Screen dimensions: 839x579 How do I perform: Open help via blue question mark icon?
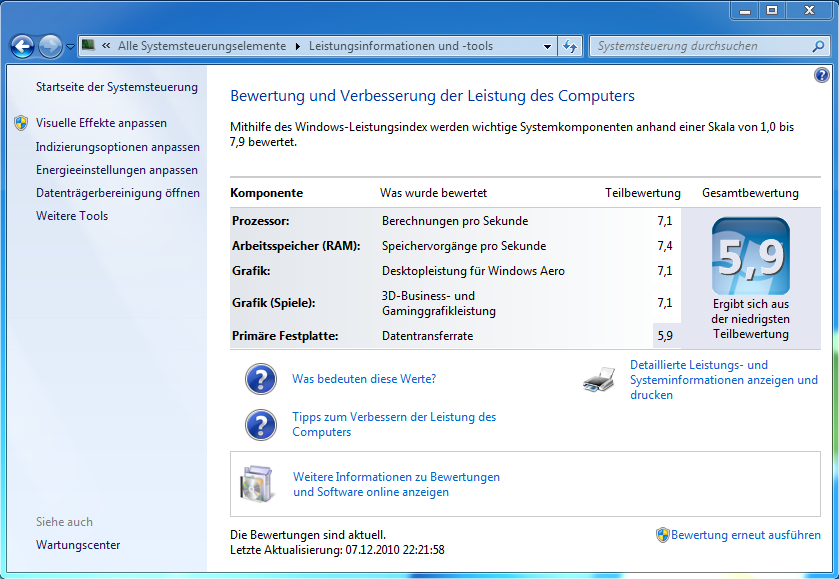tap(821, 75)
